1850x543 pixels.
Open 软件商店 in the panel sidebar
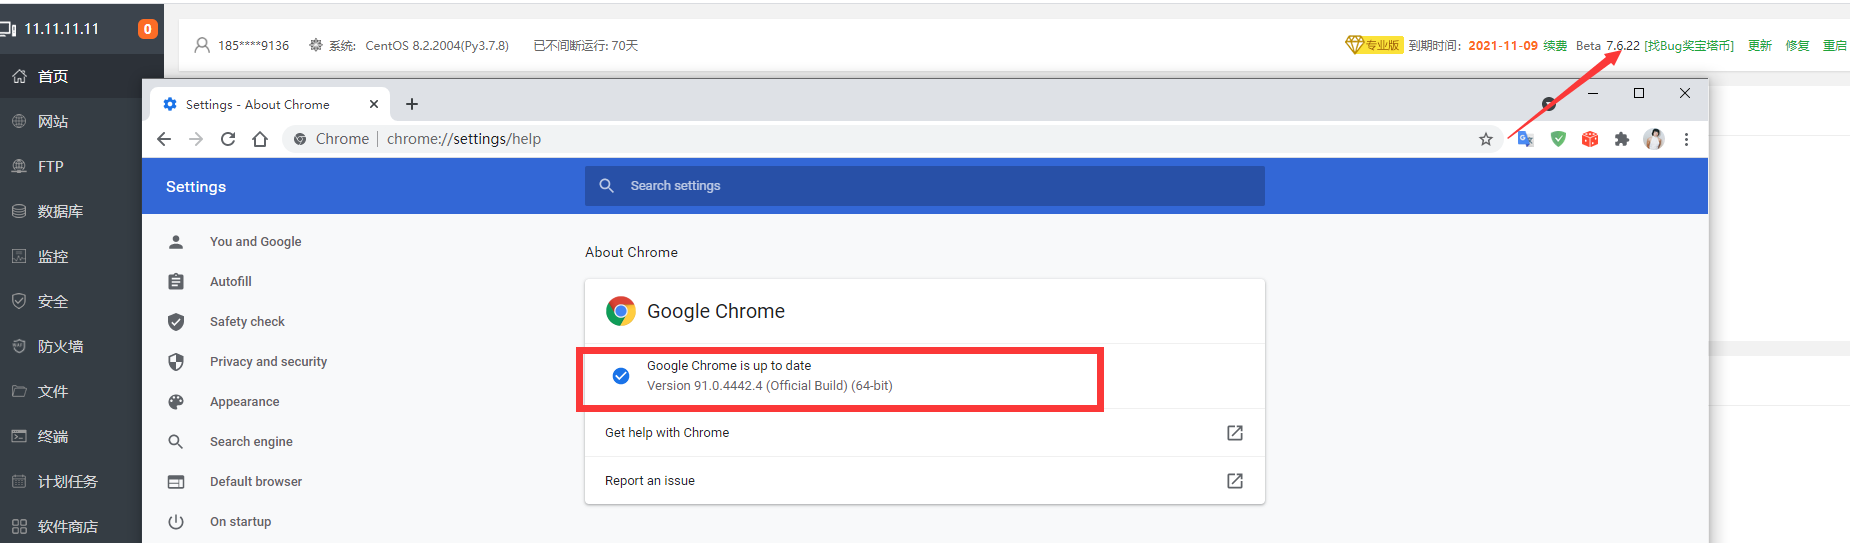[x=70, y=526]
